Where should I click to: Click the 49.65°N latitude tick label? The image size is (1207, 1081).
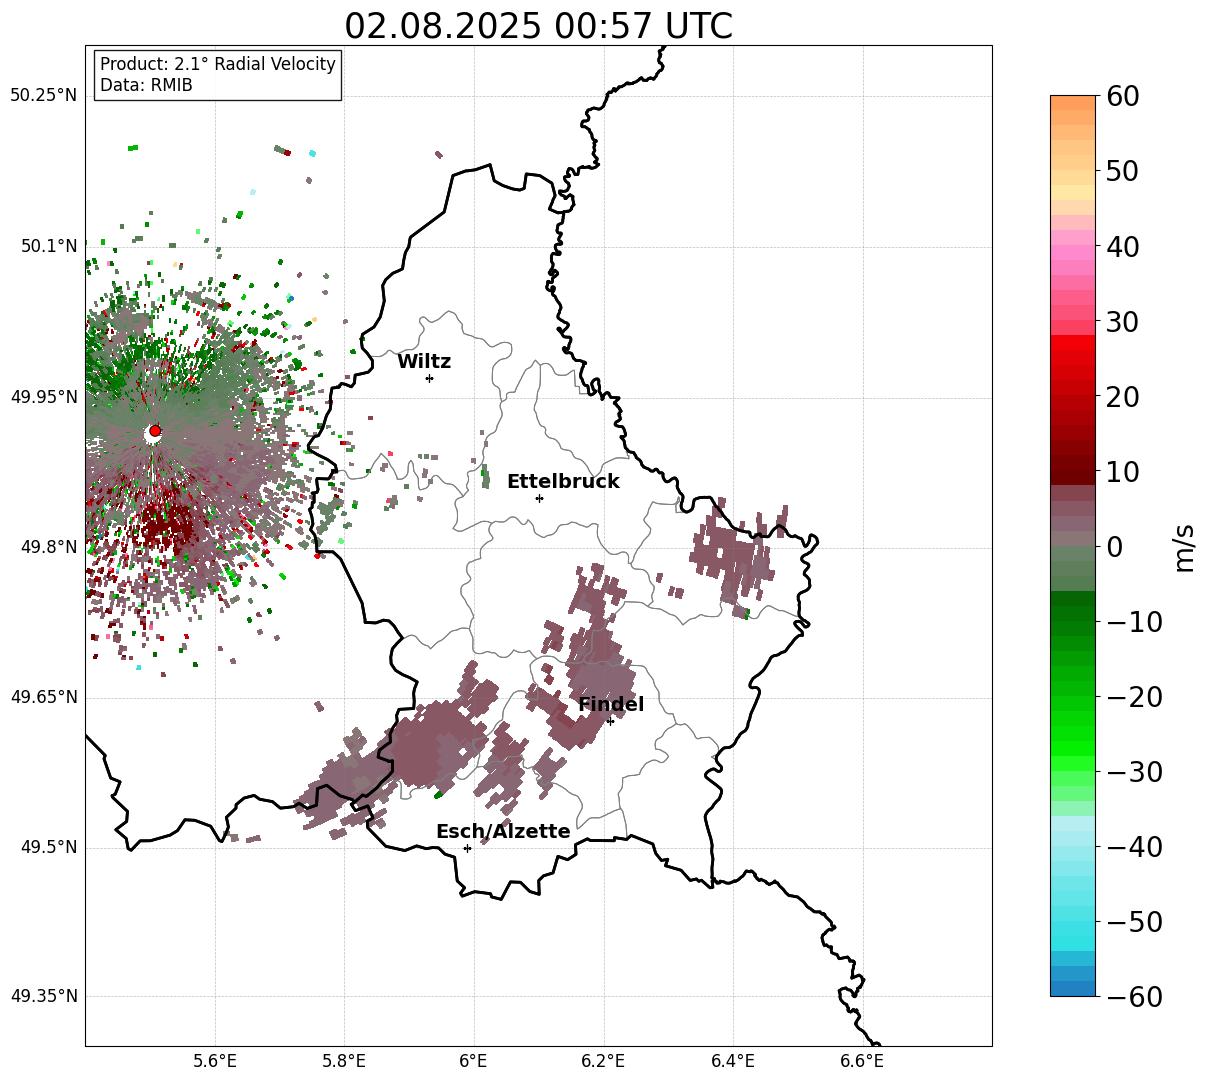[x=43, y=697]
